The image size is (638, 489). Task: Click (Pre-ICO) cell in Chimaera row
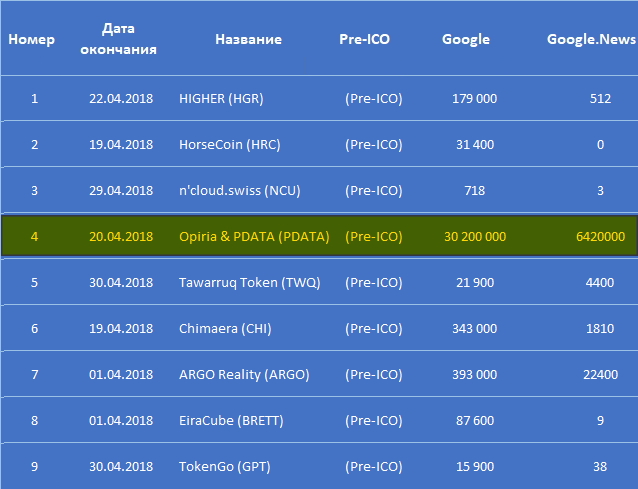pos(374,328)
